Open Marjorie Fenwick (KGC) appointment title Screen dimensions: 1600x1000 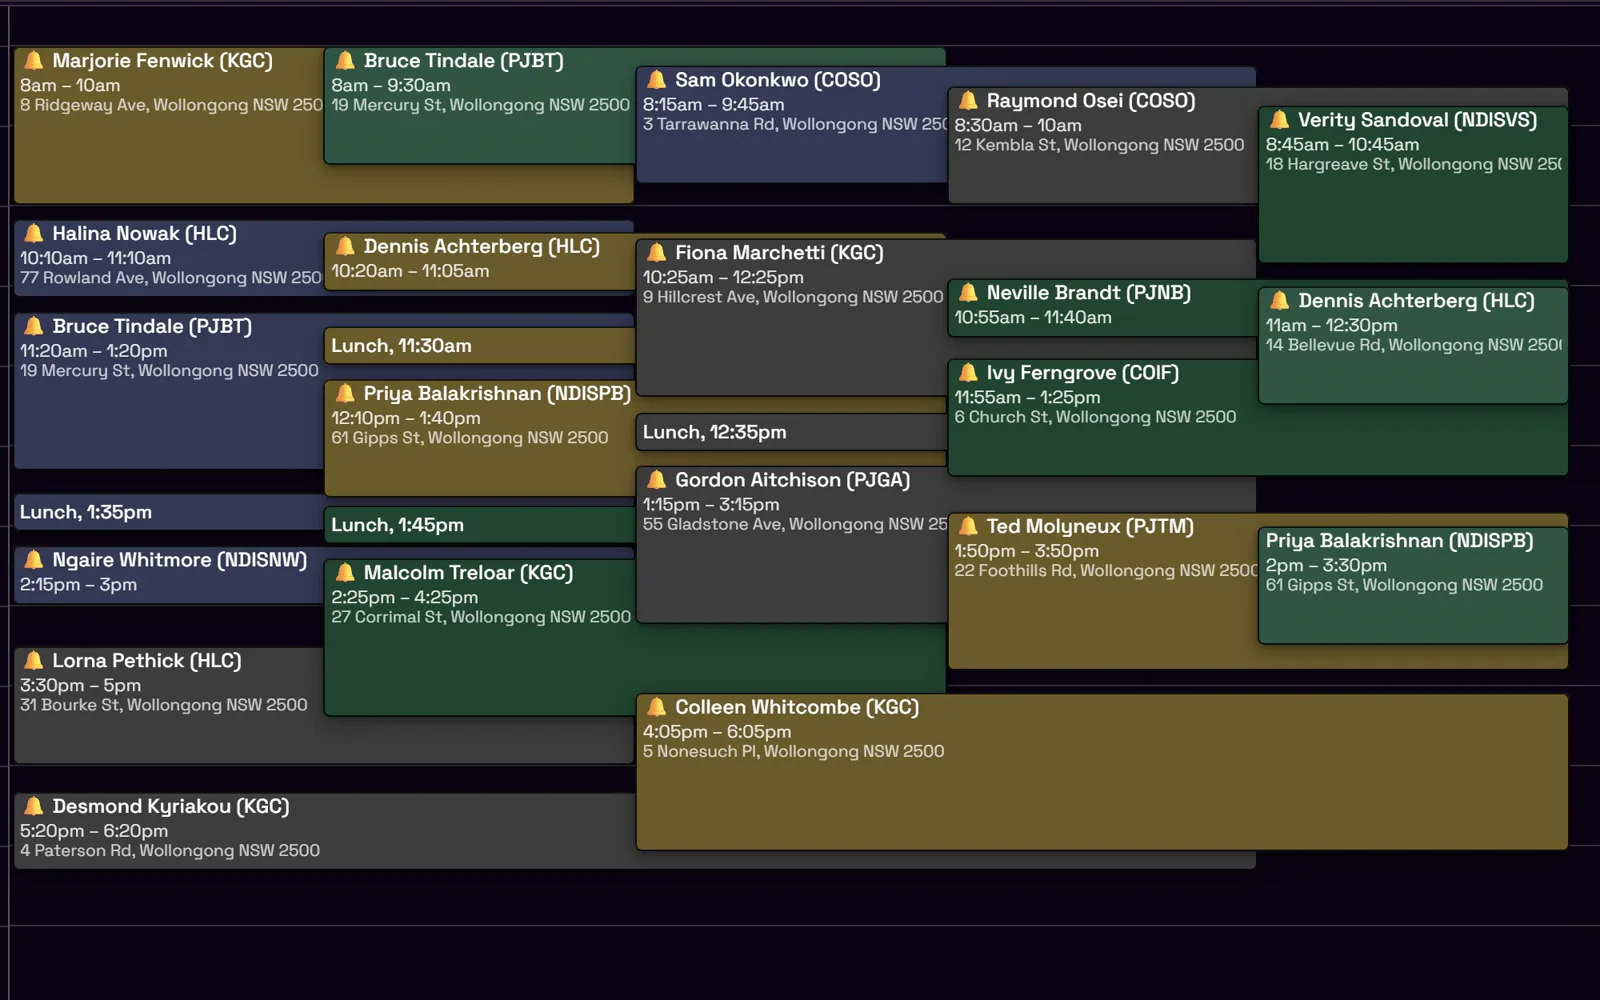coord(162,61)
